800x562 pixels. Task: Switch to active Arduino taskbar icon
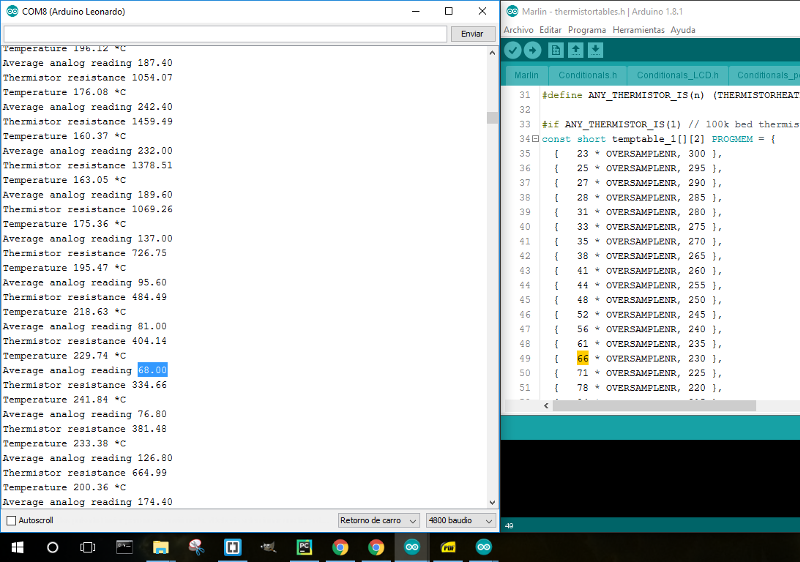coord(412,547)
